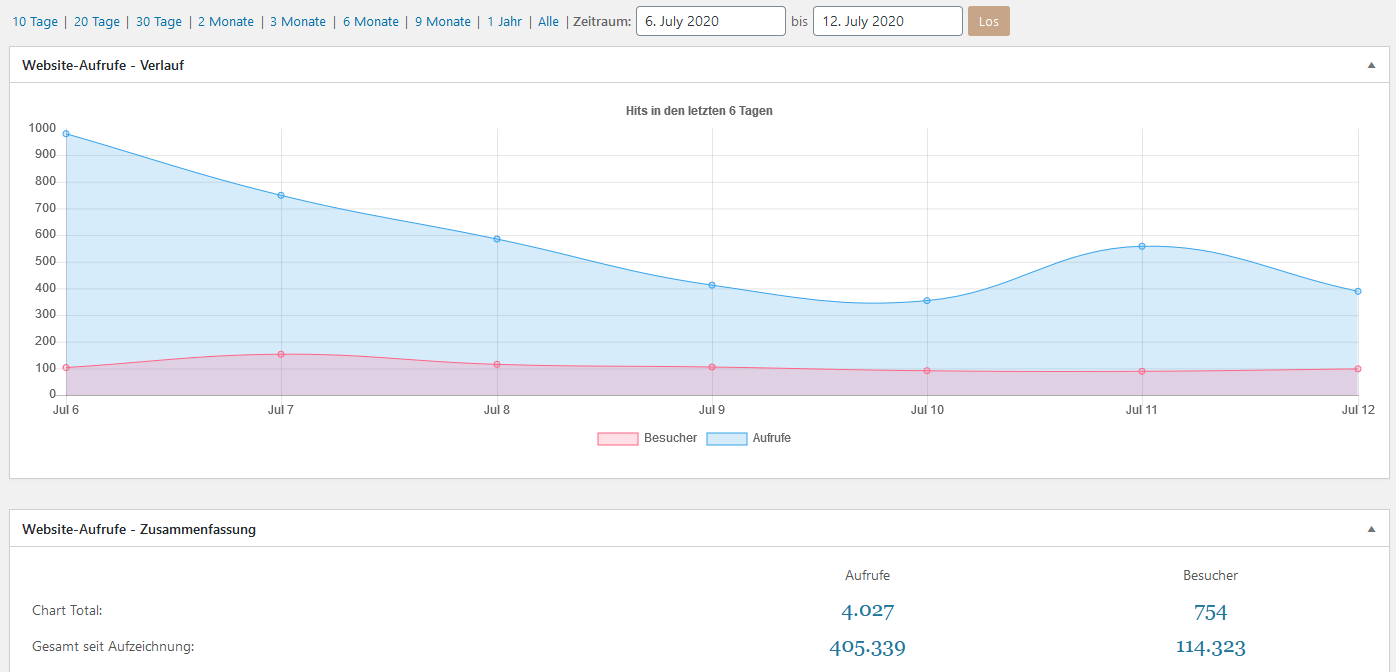Viewport: 1396px width, 672px height.
Task: Click the '1000' y-axis label
Action: point(43,128)
